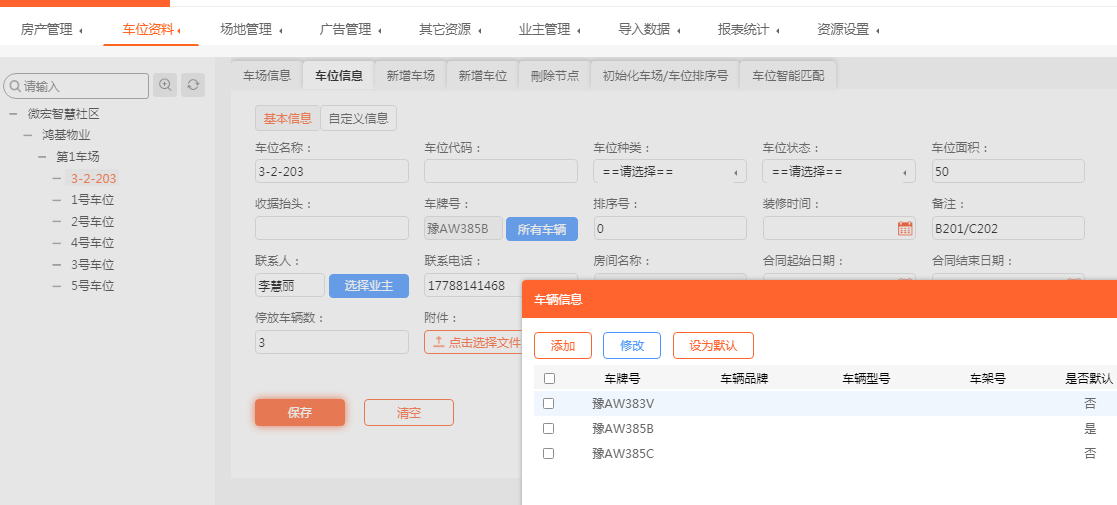
Task: Click the refresh icon next to search box
Action: [193, 85]
